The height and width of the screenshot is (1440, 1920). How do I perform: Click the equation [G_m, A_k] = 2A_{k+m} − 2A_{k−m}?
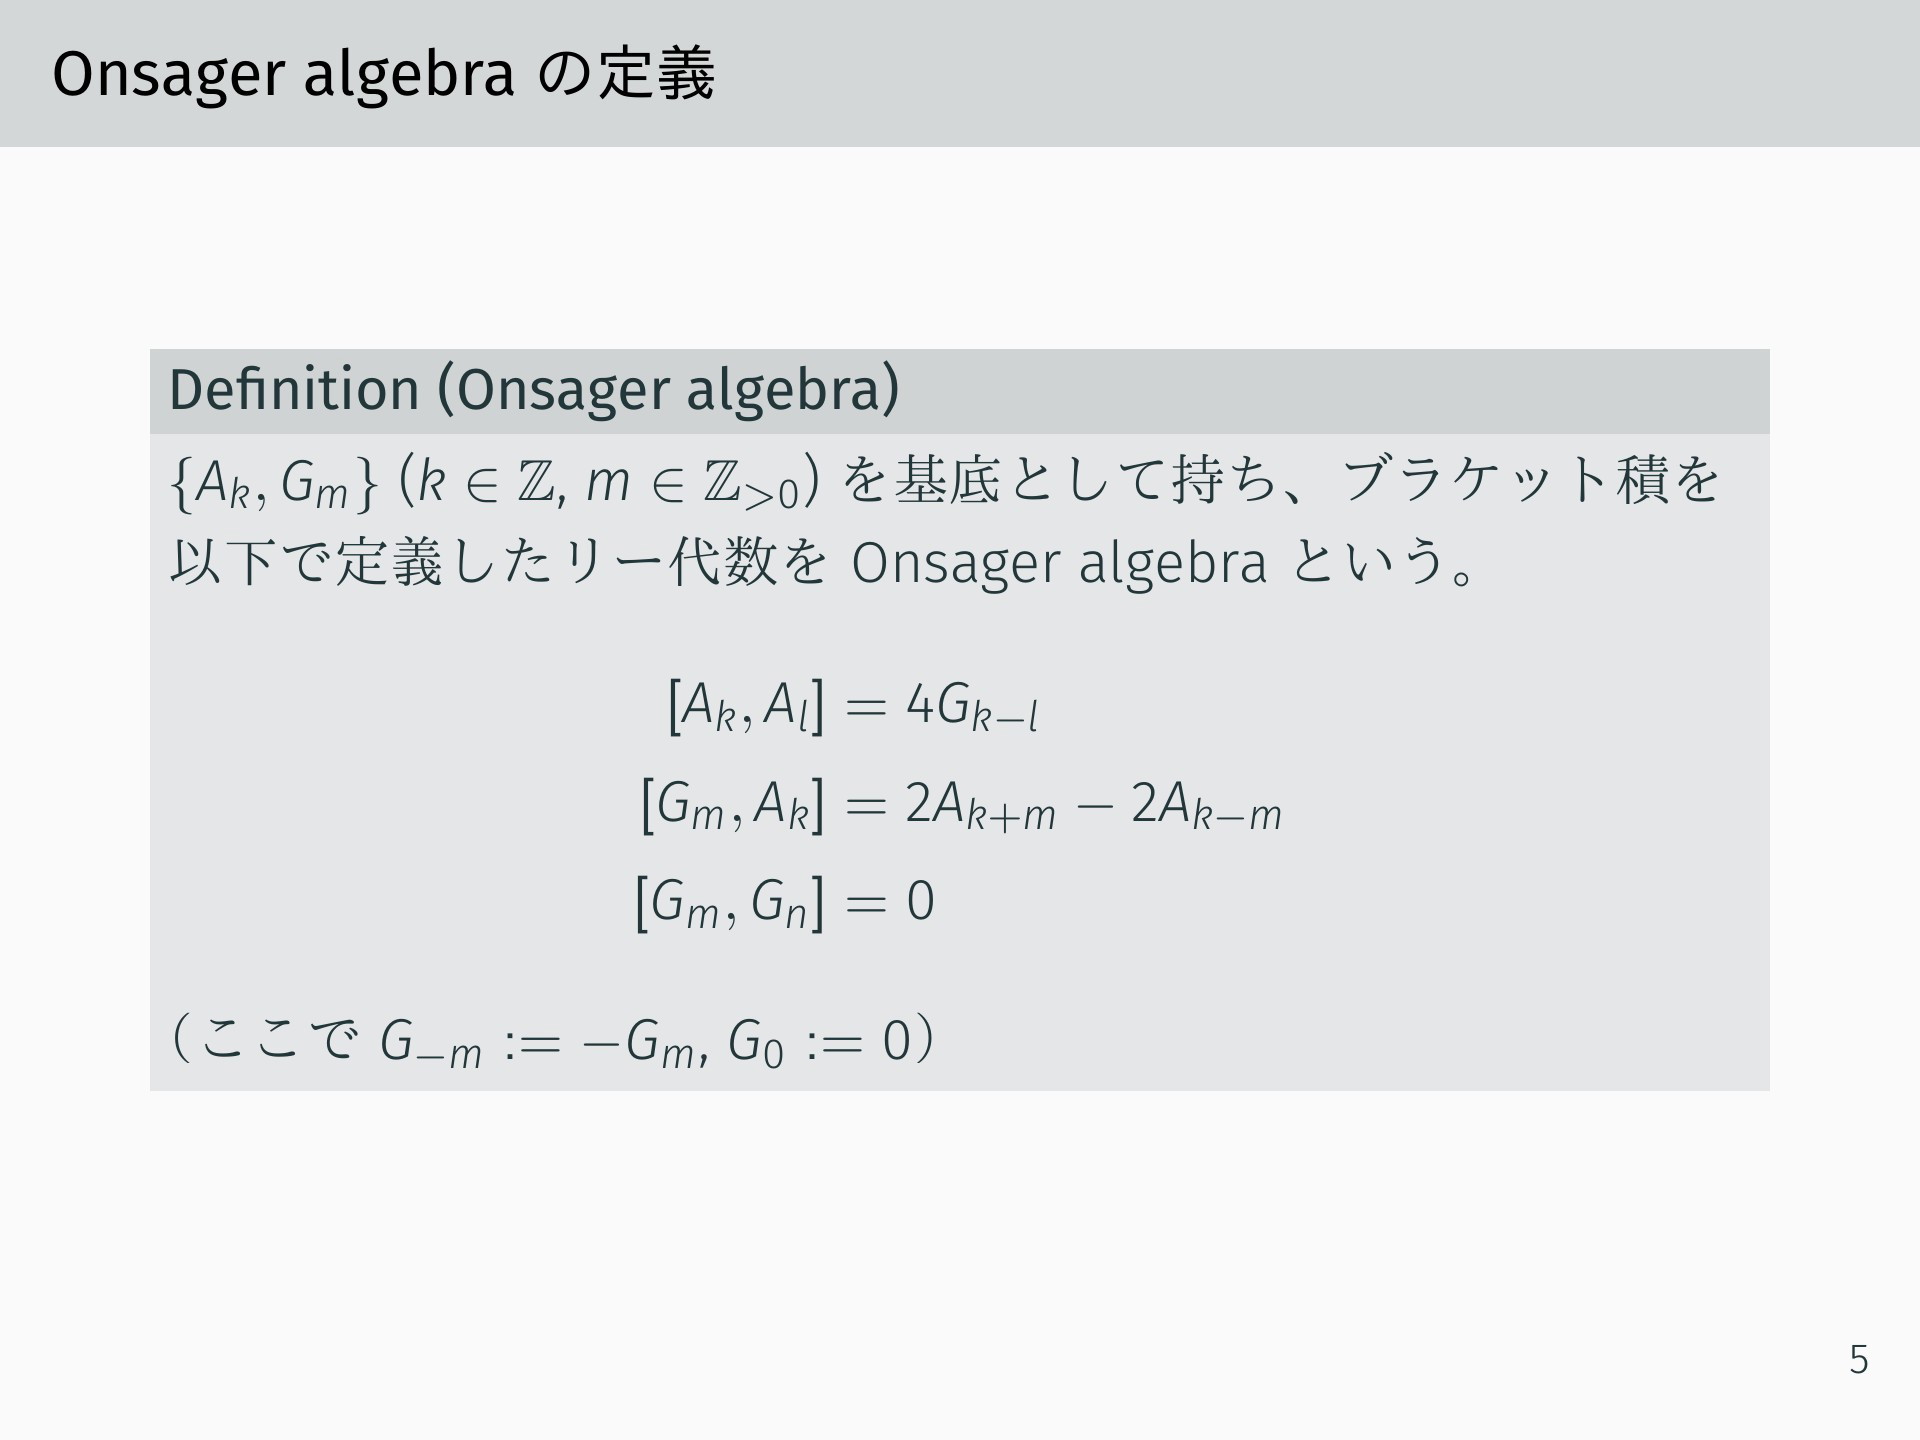[960, 805]
